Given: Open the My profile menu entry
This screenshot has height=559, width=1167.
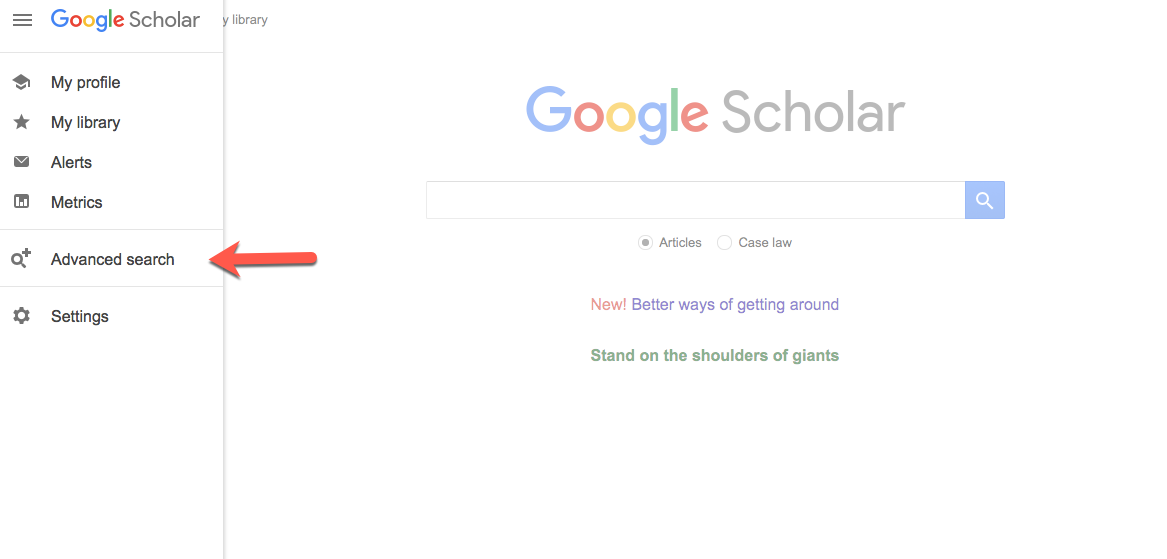Looking at the screenshot, I should [x=112, y=83].
